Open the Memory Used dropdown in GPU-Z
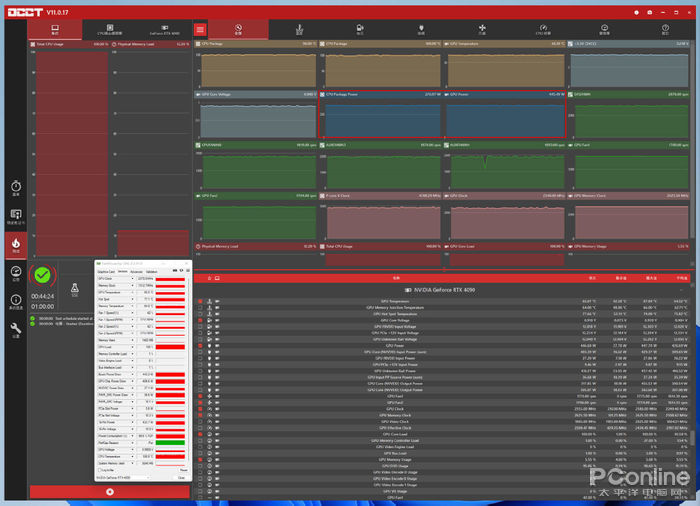The width and height of the screenshot is (700, 506). (x=132, y=340)
